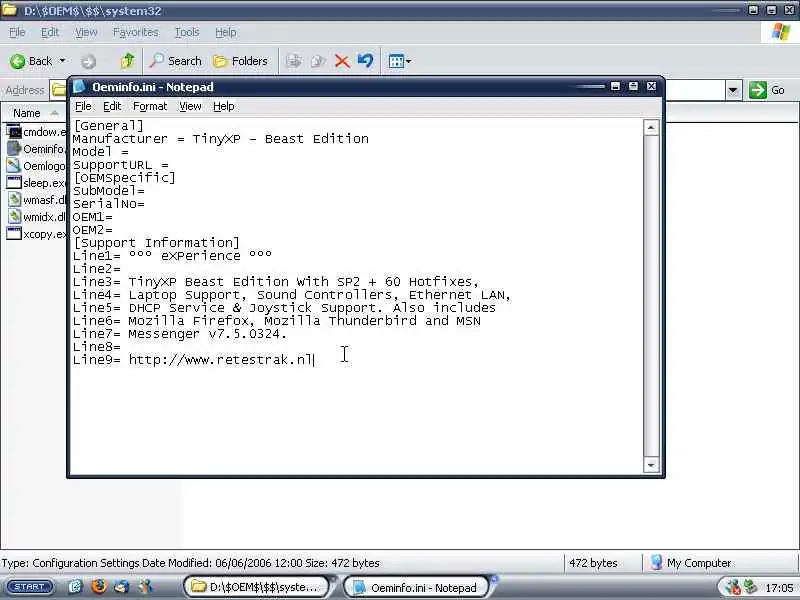Open Search in Explorer toolbar
Screen dimensions: 800x600
point(175,61)
